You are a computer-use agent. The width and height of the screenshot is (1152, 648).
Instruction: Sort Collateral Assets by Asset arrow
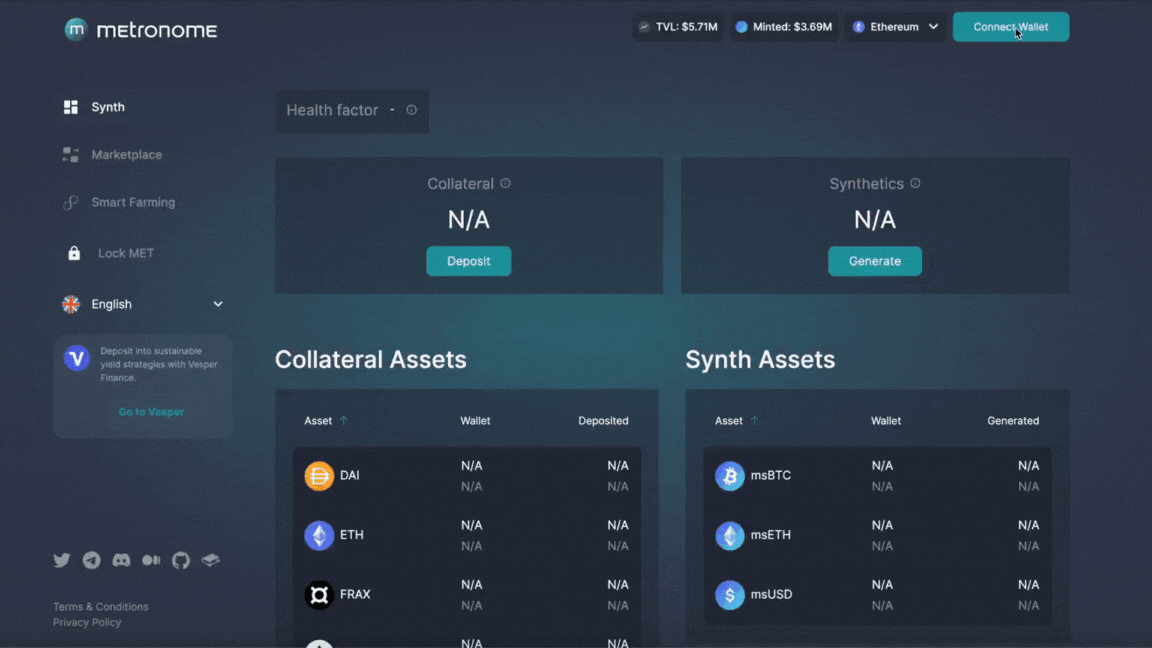(344, 421)
